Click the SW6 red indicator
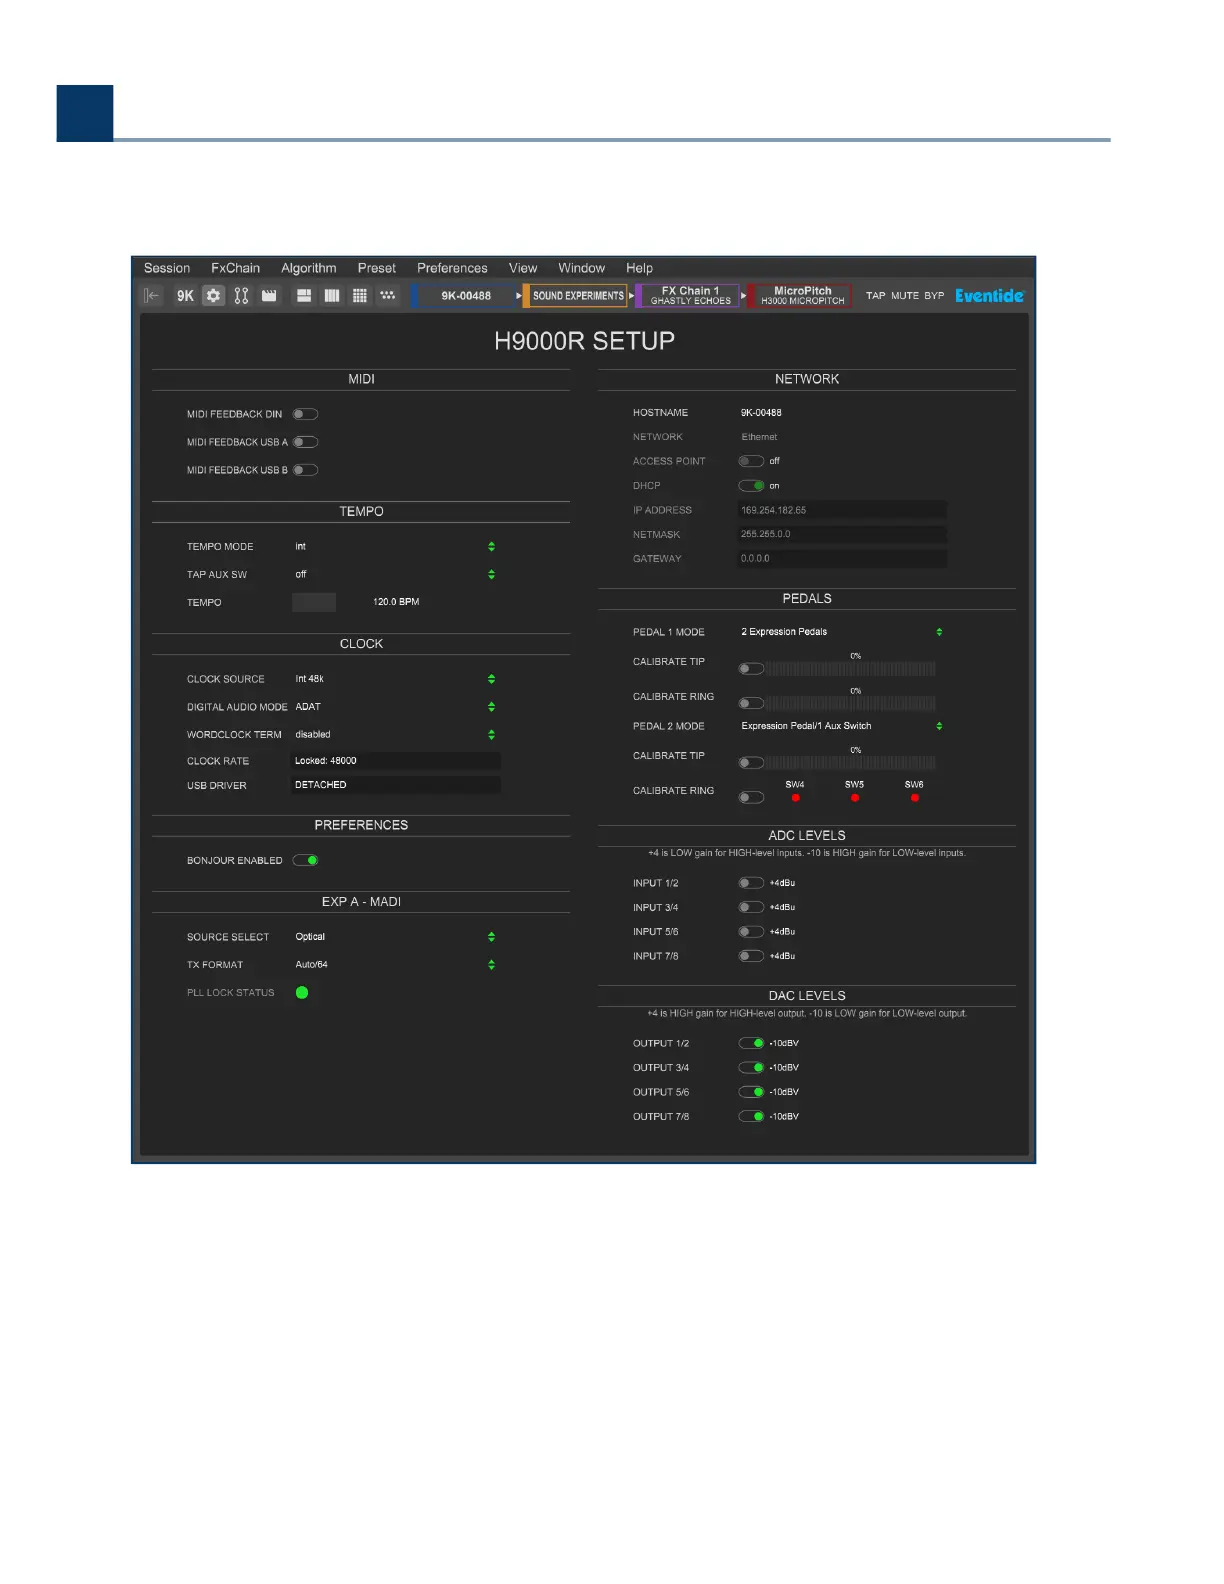The image size is (1224, 1584). (x=914, y=798)
